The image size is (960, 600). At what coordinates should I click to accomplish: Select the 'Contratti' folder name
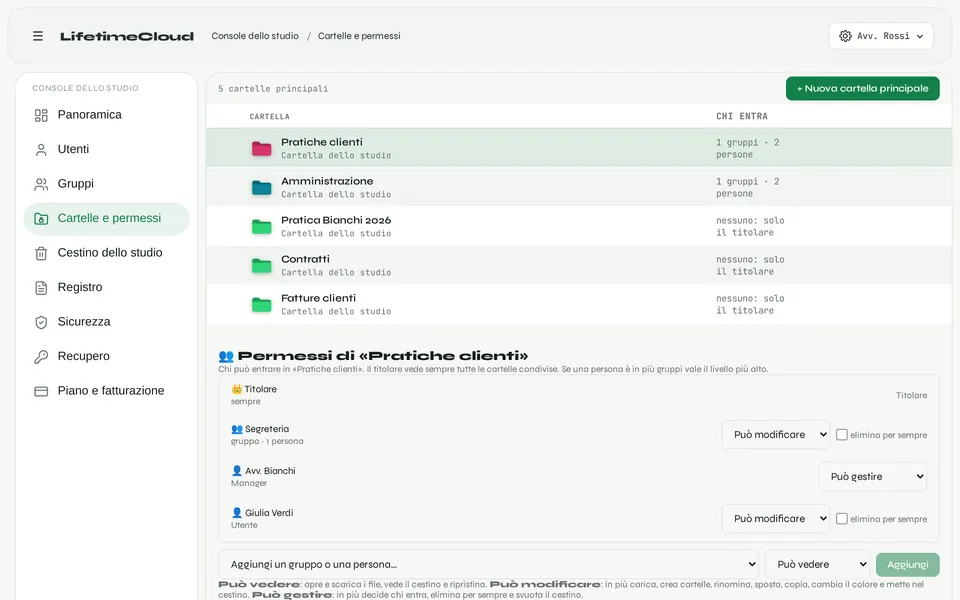click(305, 259)
